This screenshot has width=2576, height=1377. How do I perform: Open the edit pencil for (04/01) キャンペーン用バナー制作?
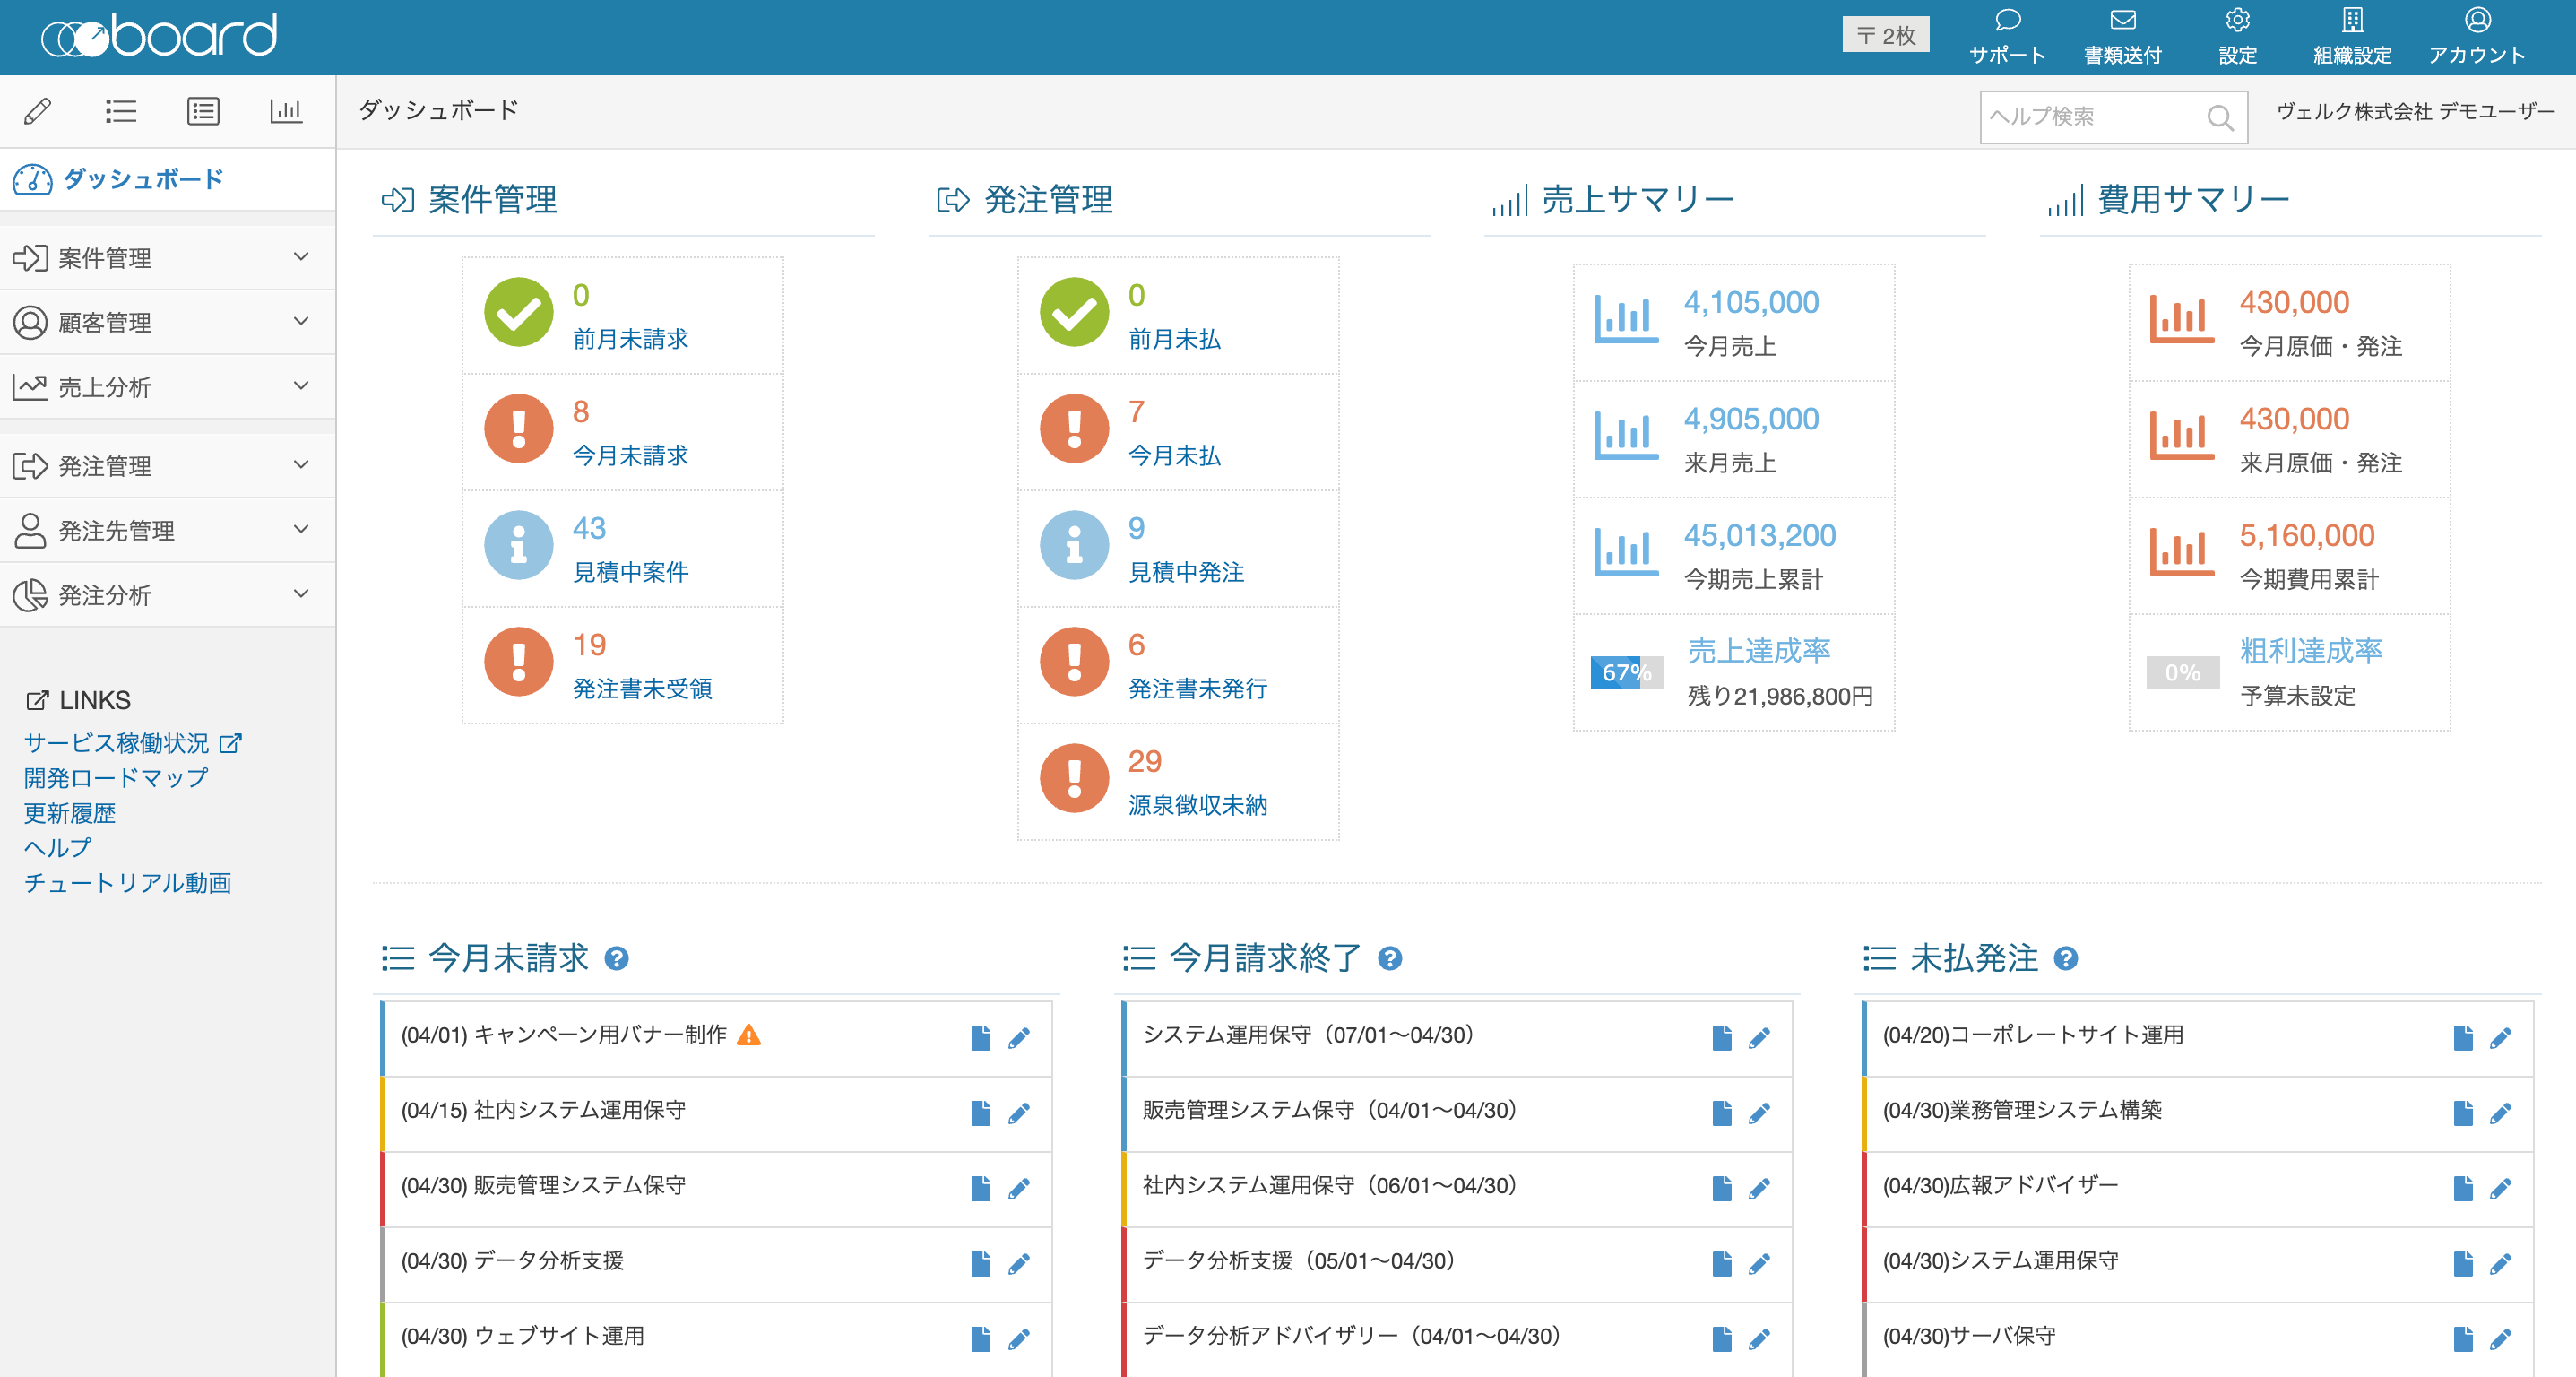point(1020,1037)
